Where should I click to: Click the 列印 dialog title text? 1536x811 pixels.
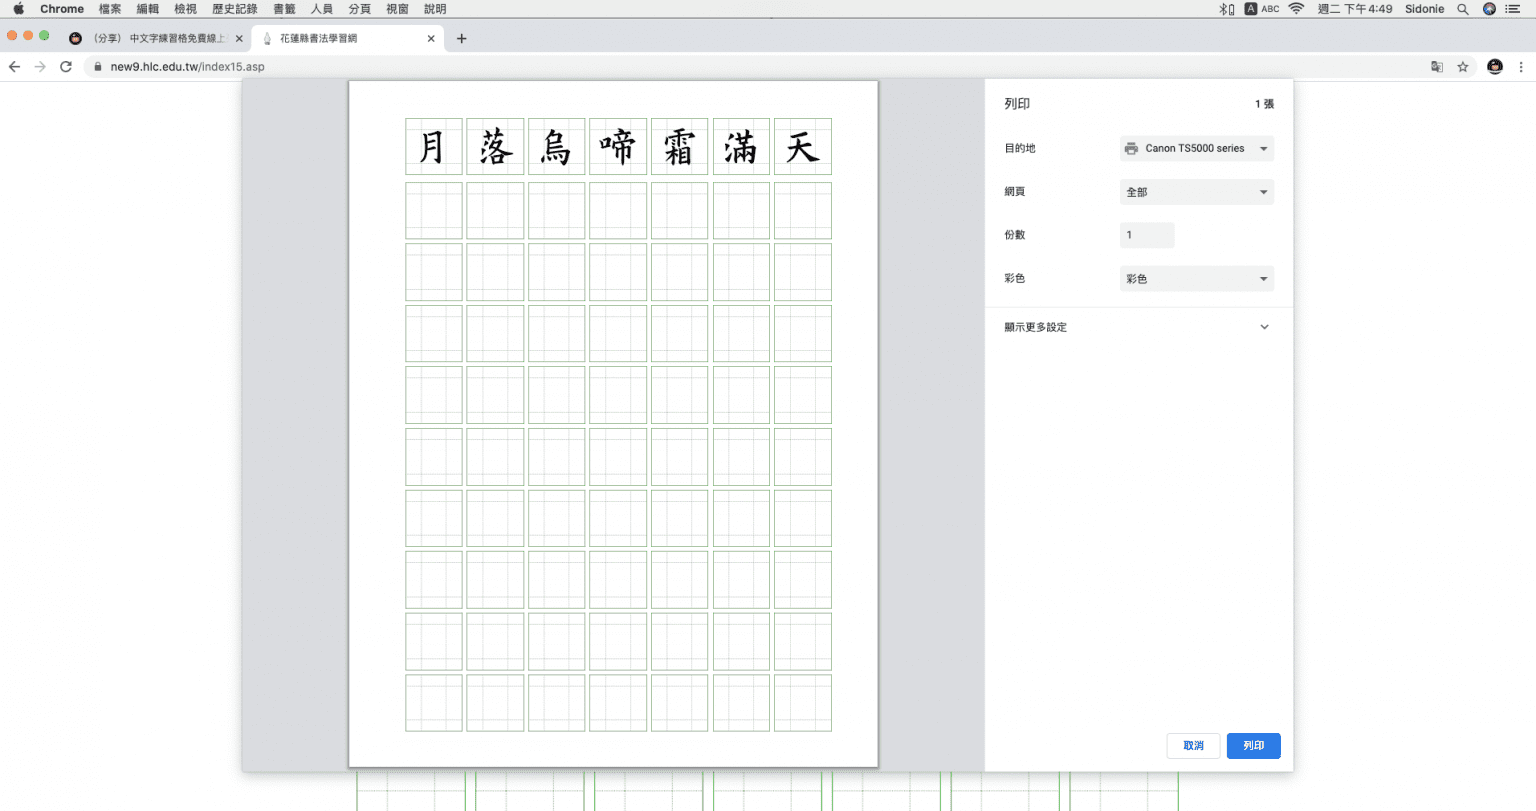(1017, 104)
